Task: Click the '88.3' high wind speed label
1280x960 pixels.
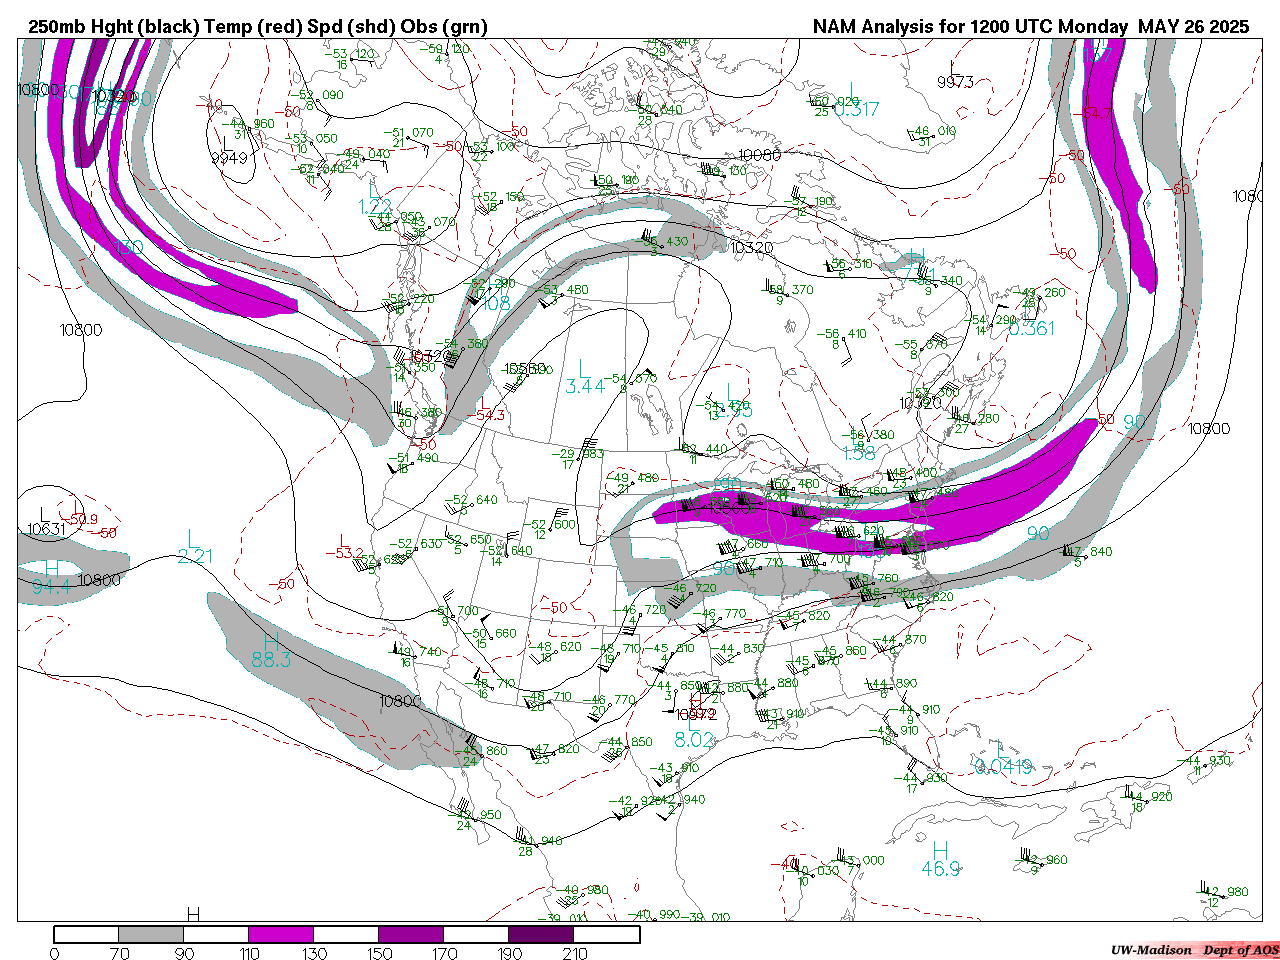Action: pyautogui.click(x=271, y=660)
